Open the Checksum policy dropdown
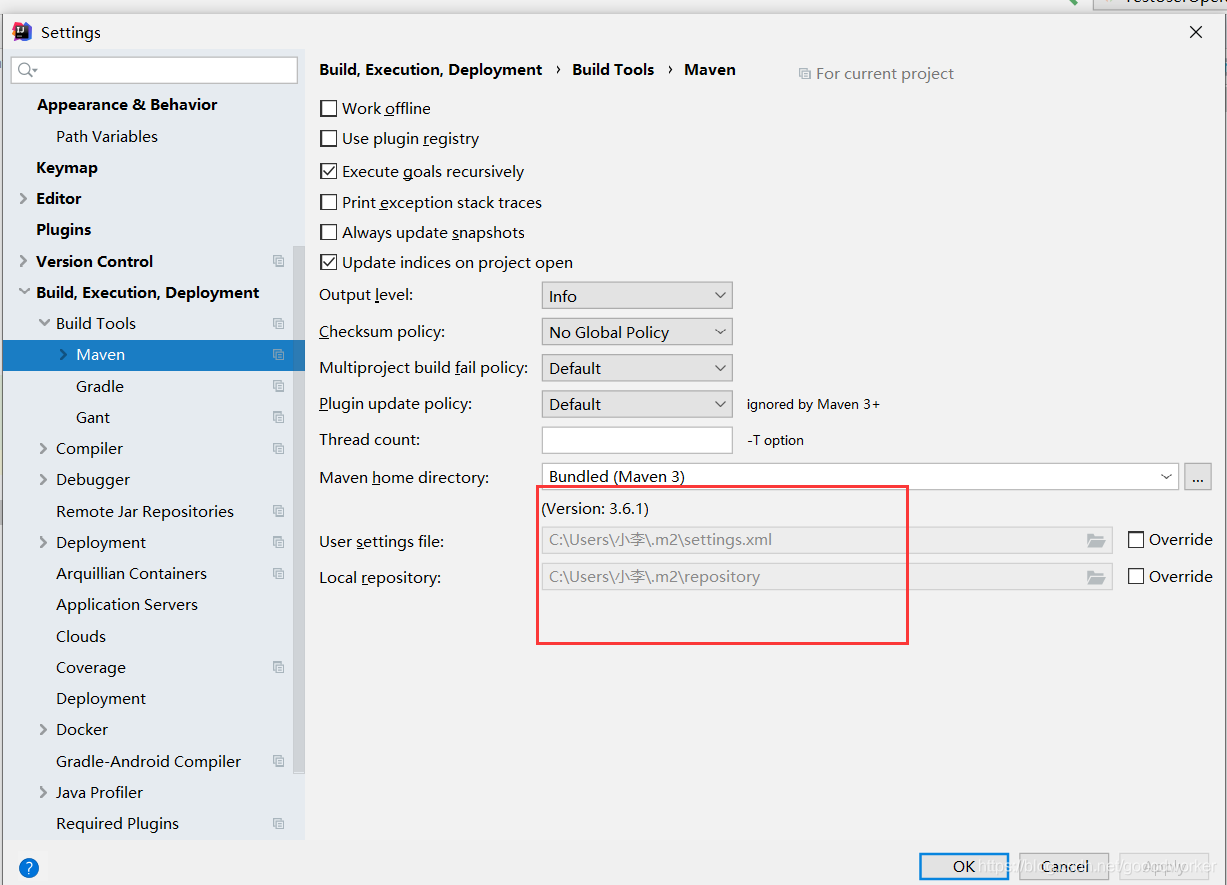The width and height of the screenshot is (1227, 885). [x=637, y=332]
